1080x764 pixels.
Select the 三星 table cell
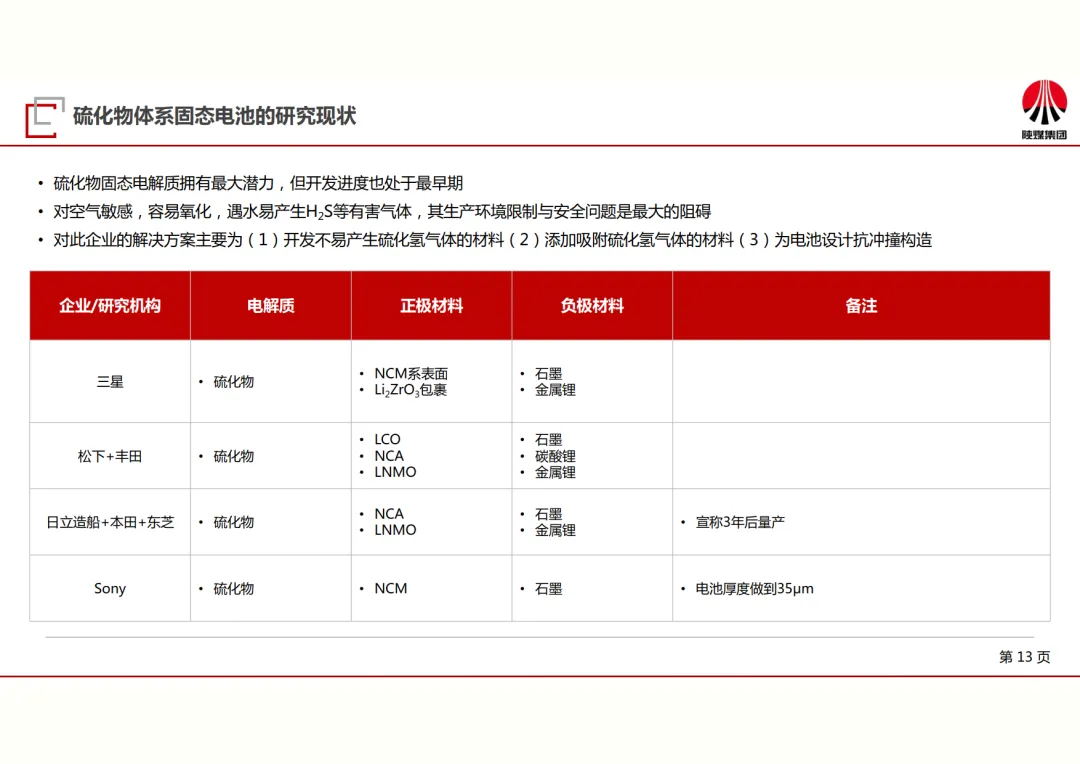(x=110, y=382)
